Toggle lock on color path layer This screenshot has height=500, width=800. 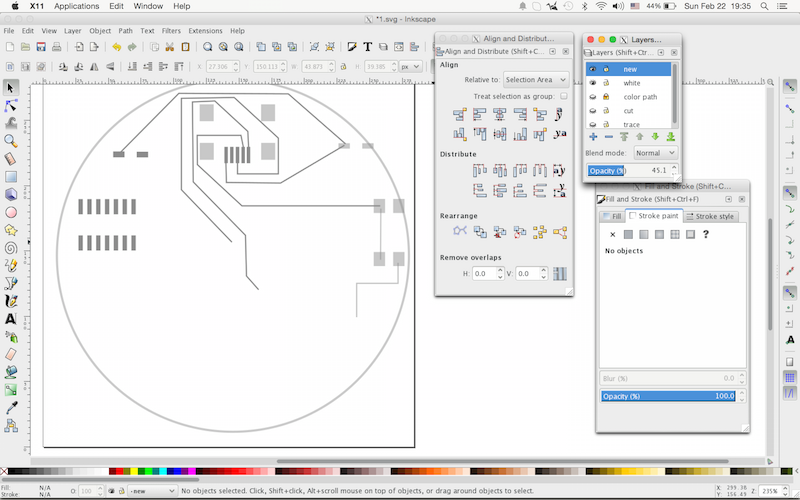point(606,96)
